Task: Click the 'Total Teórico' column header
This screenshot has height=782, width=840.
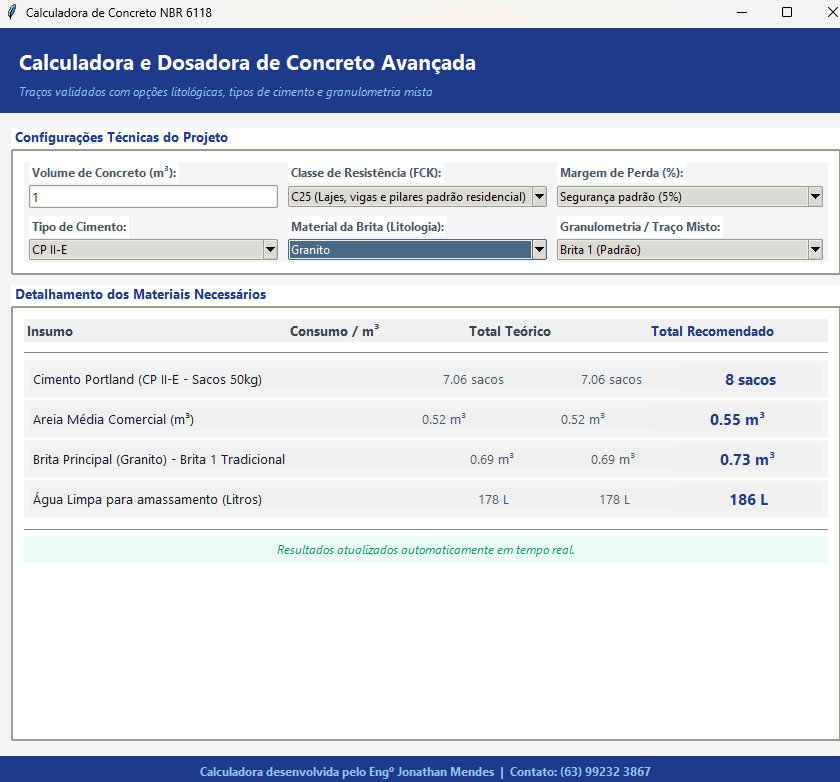Action: [510, 332]
